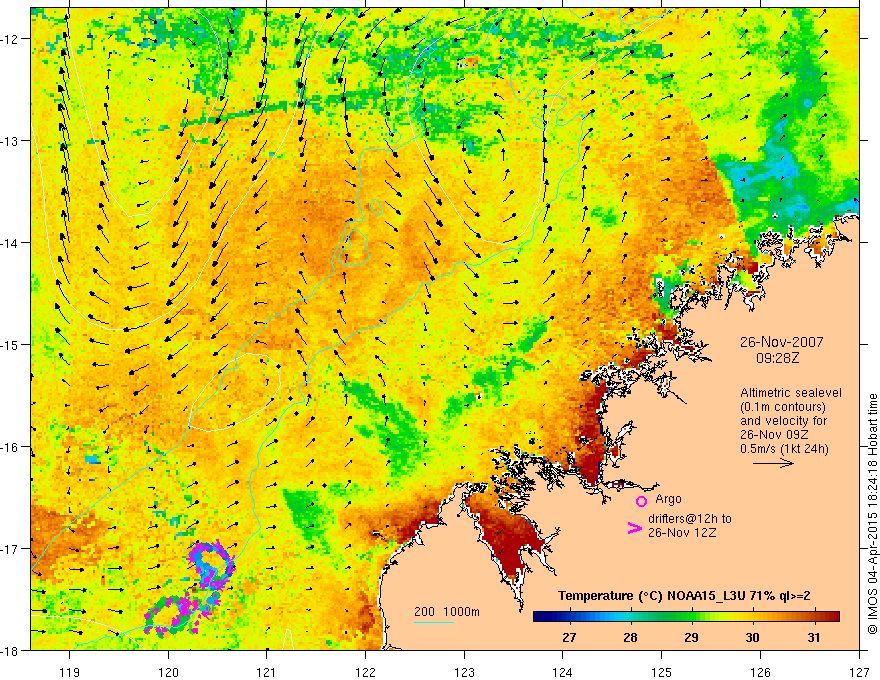Click the 30 tick label on color bar
880x680 pixels.
[x=753, y=637]
